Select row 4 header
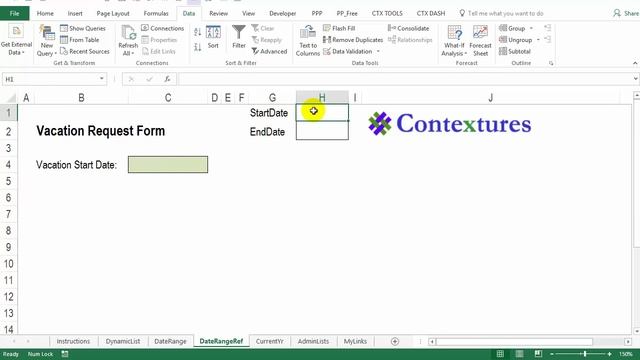 click(x=9, y=164)
